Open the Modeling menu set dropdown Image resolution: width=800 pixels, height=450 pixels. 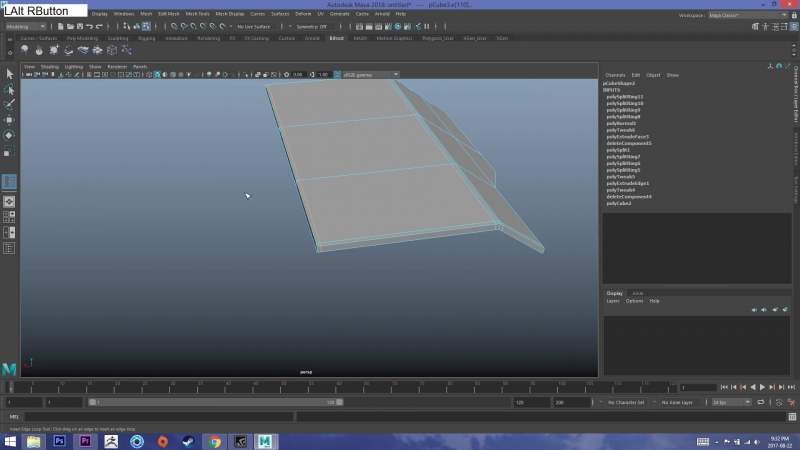point(26,27)
